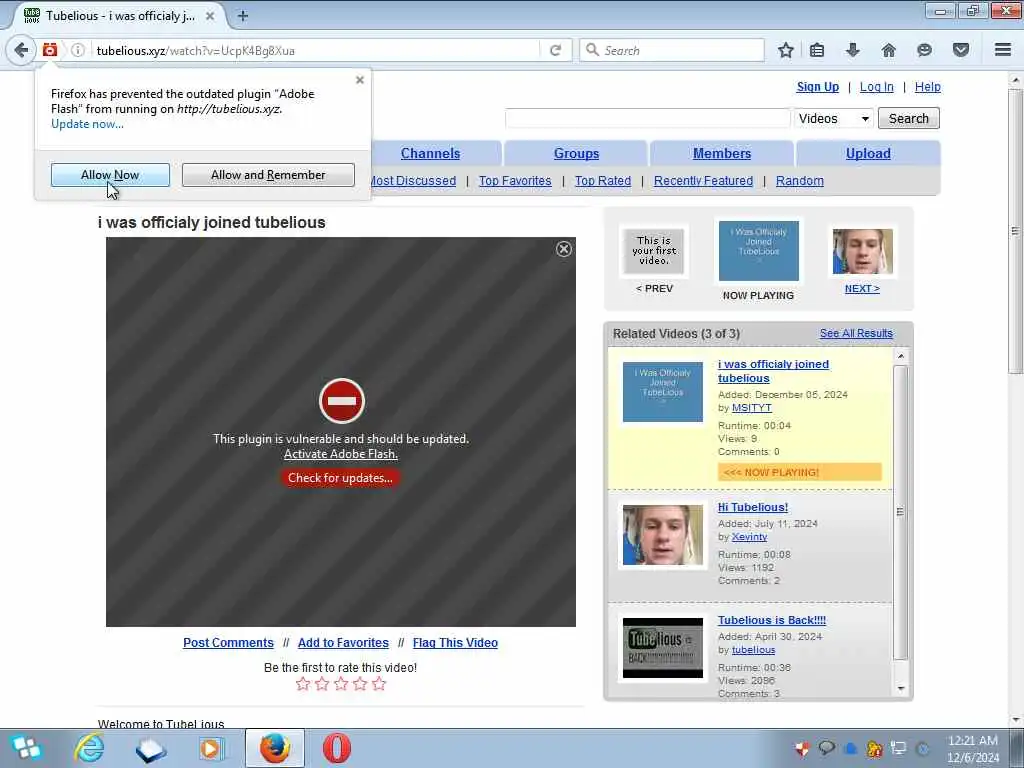Viewport: 1024px width, 768px height.
Task: Open a new tab with plus icon
Action: click(x=242, y=16)
